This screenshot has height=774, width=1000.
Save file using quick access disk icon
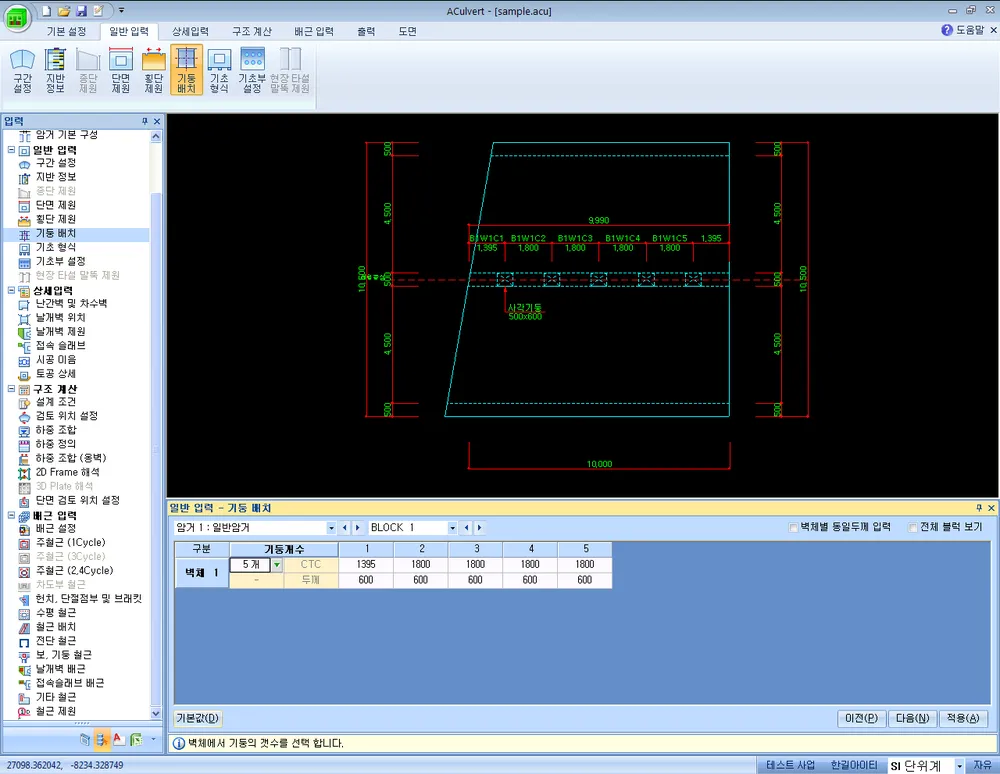[x=81, y=11]
